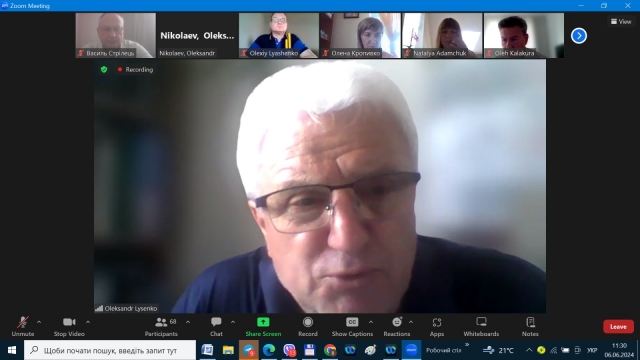Unmute the microphone
This screenshot has height=360, width=640.
[x=23, y=327]
